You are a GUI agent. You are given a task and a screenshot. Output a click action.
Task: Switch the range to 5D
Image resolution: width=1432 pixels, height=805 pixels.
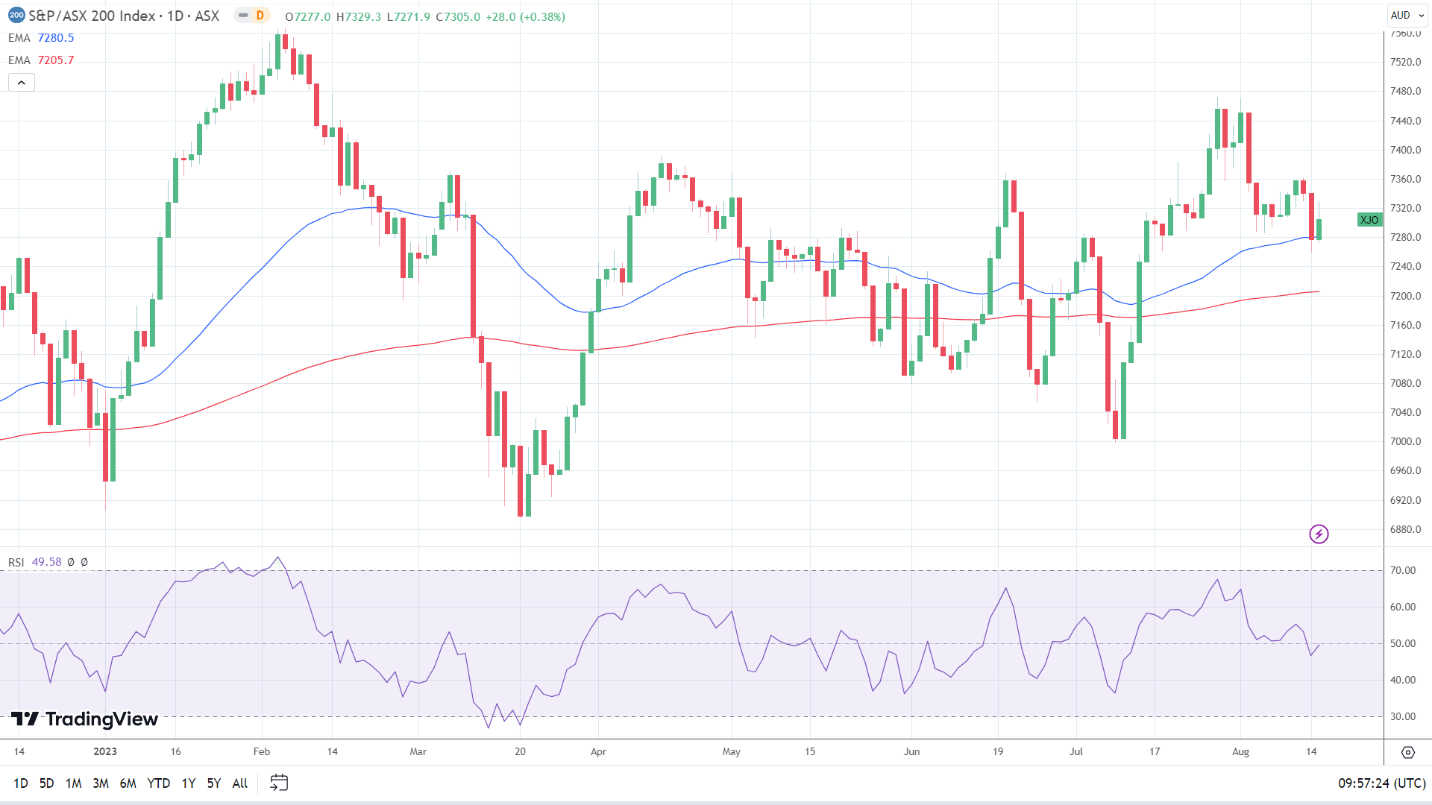[47, 783]
